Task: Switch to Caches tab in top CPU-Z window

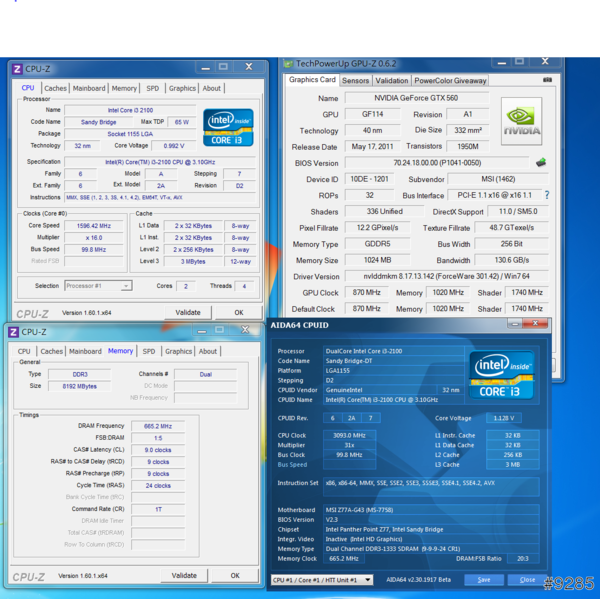Action: click(x=56, y=88)
